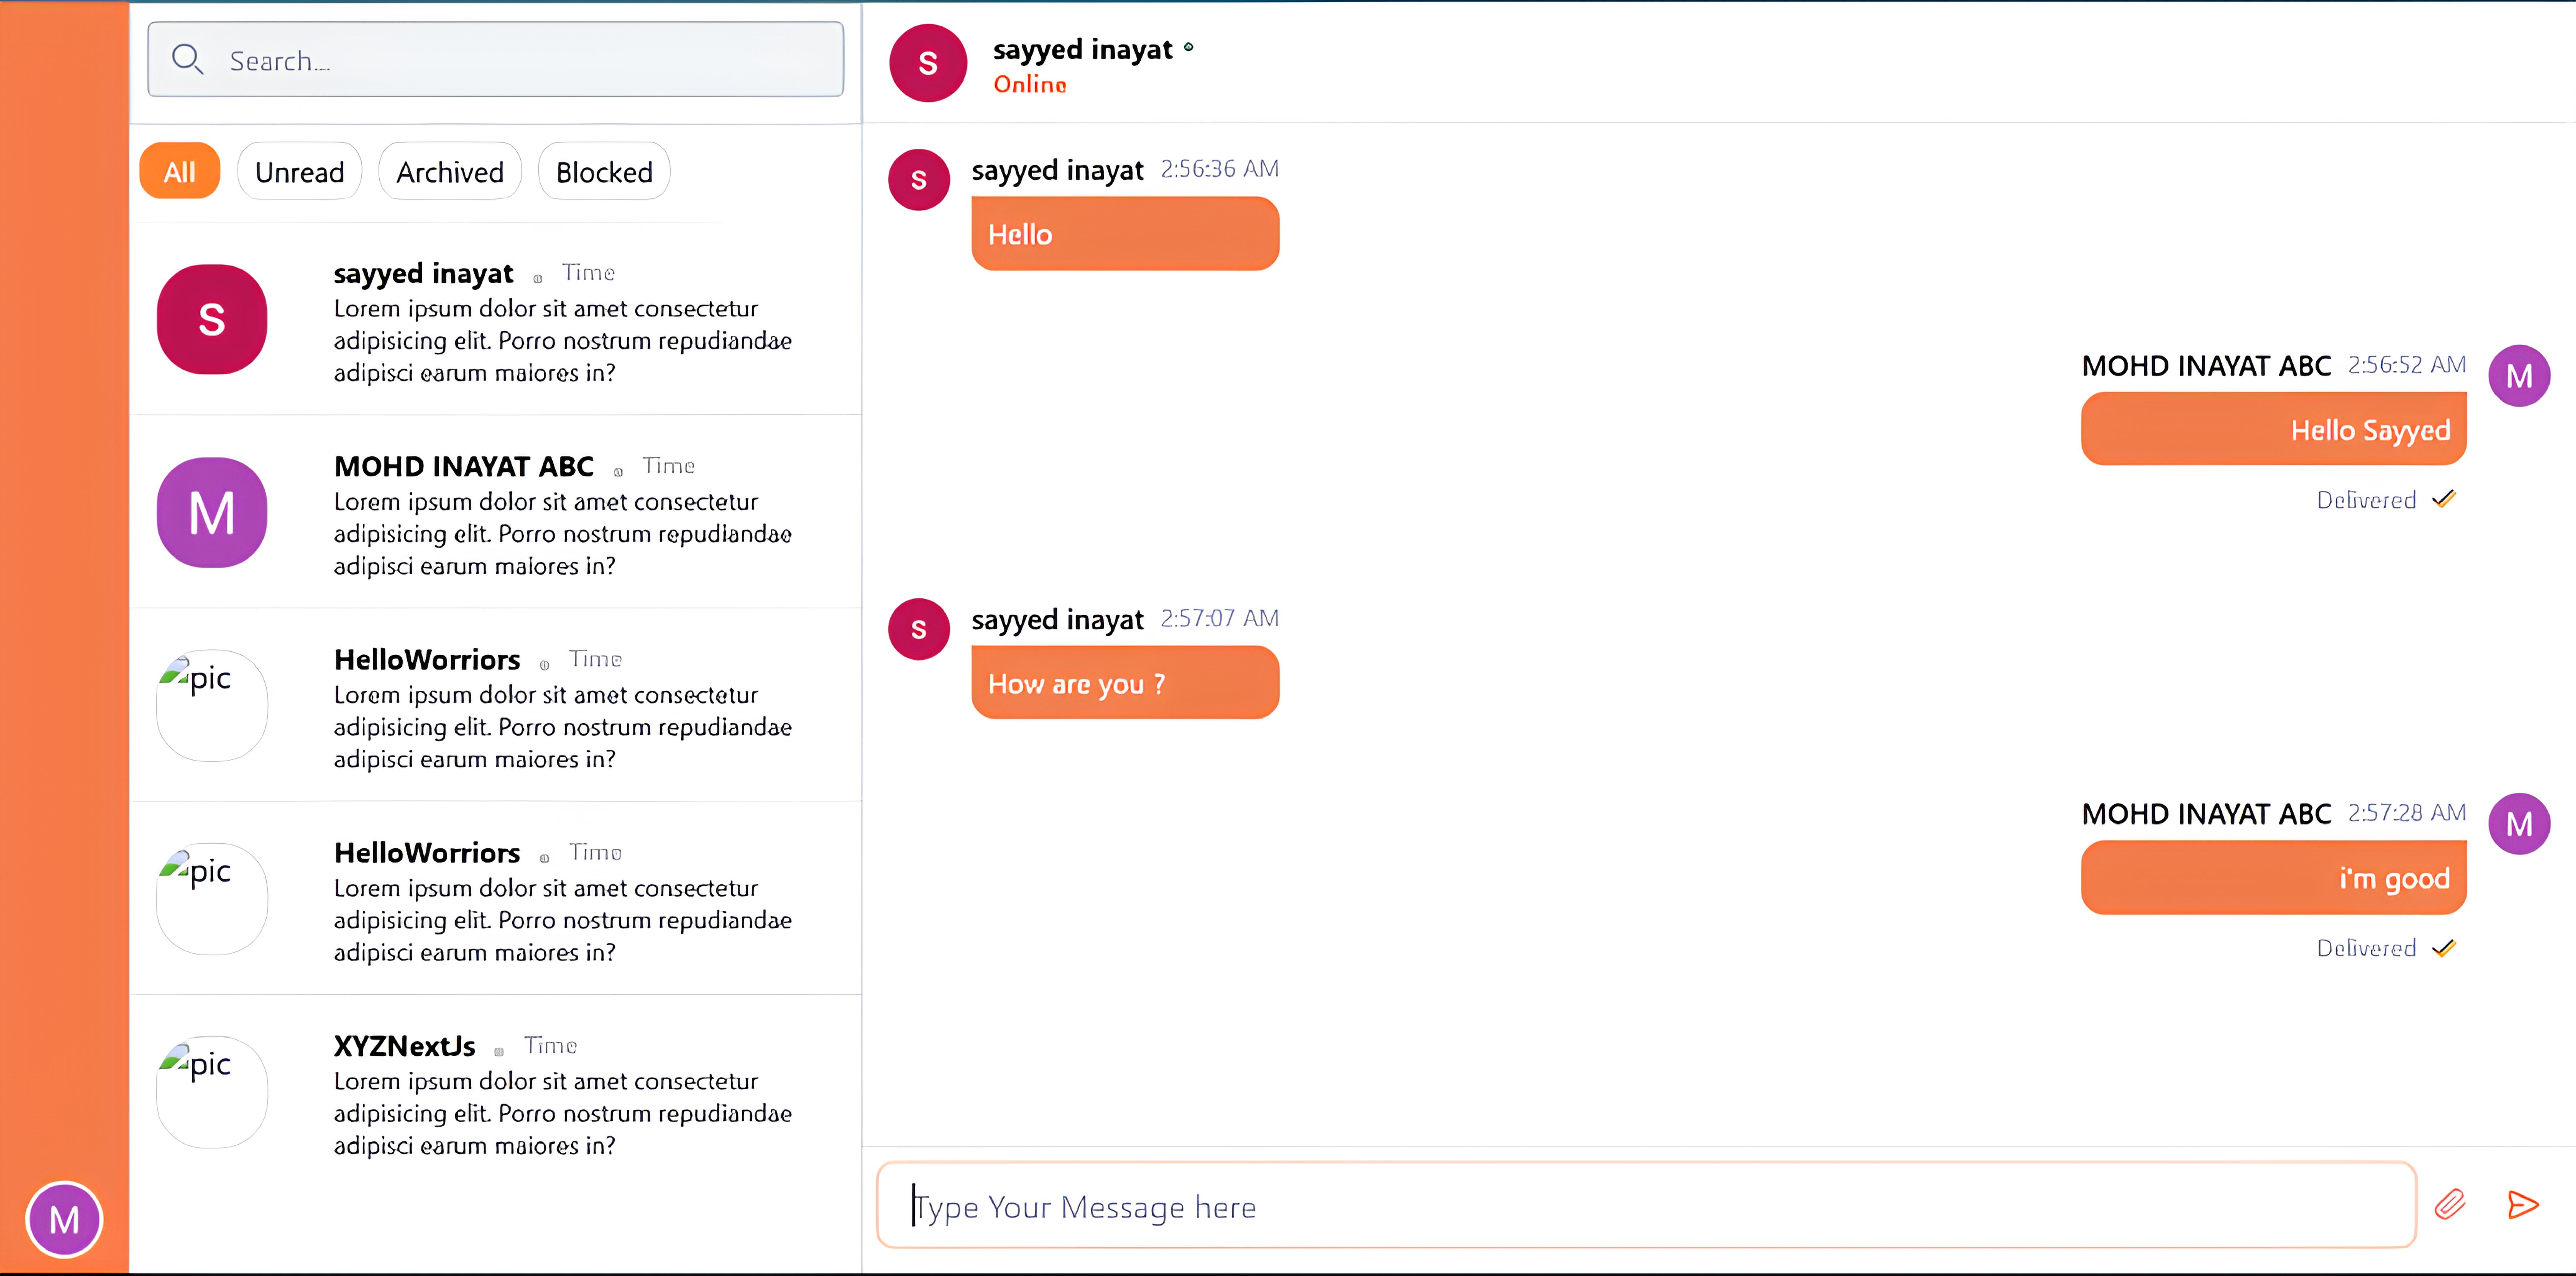Click the search magnifier icon
The width and height of the screenshot is (2576, 1276).
tap(187, 60)
